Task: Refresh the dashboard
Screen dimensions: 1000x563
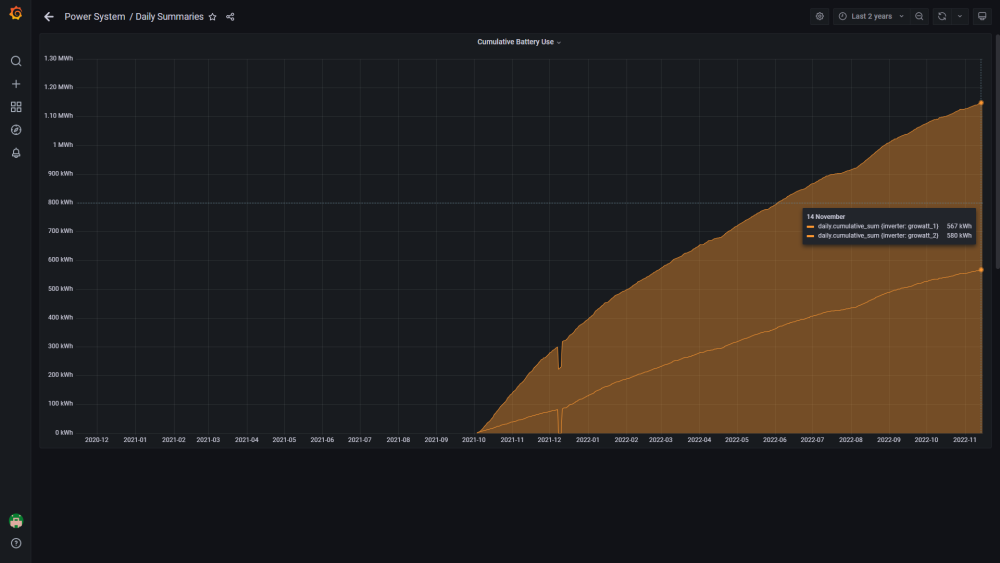Action: [942, 17]
